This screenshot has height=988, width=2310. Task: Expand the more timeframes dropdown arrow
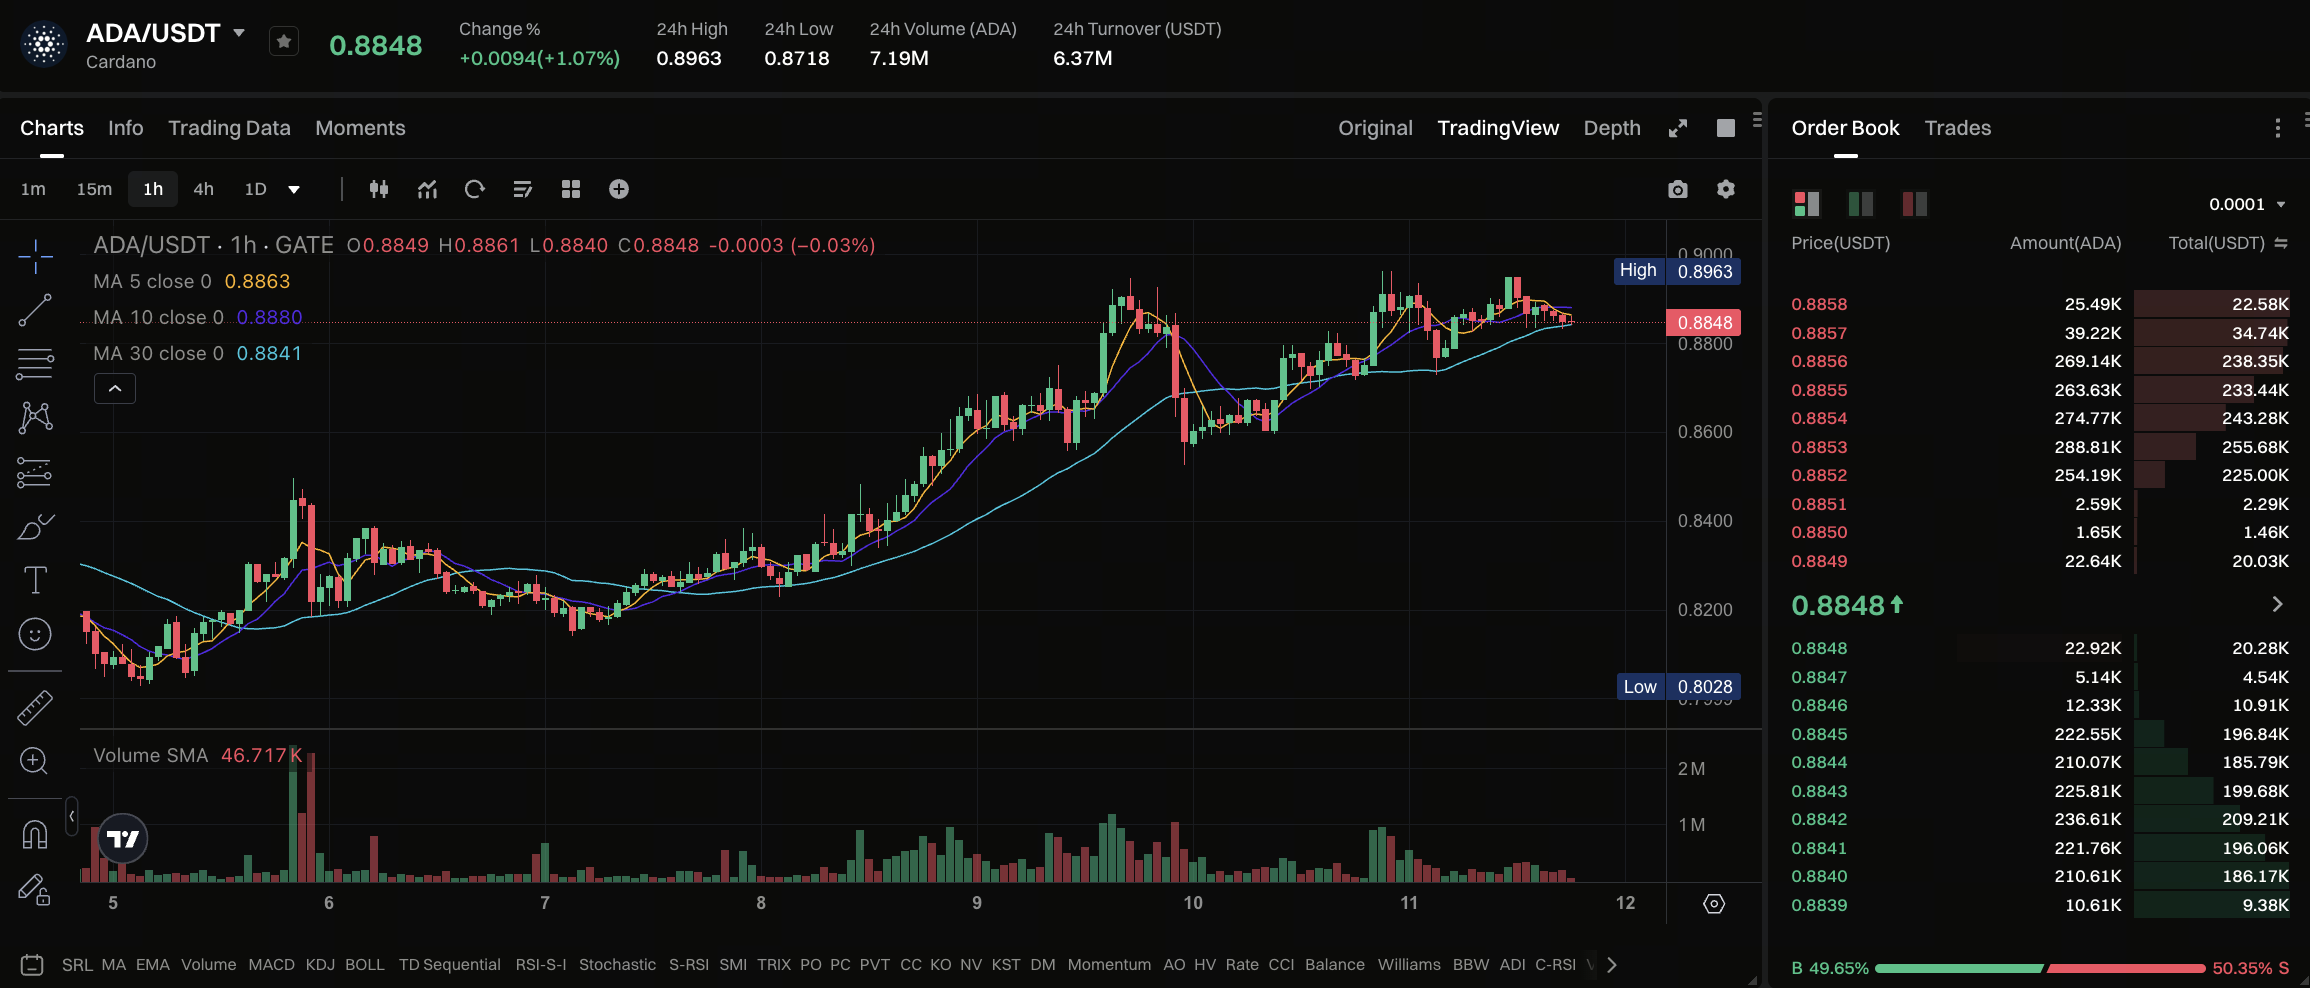pyautogui.click(x=294, y=189)
